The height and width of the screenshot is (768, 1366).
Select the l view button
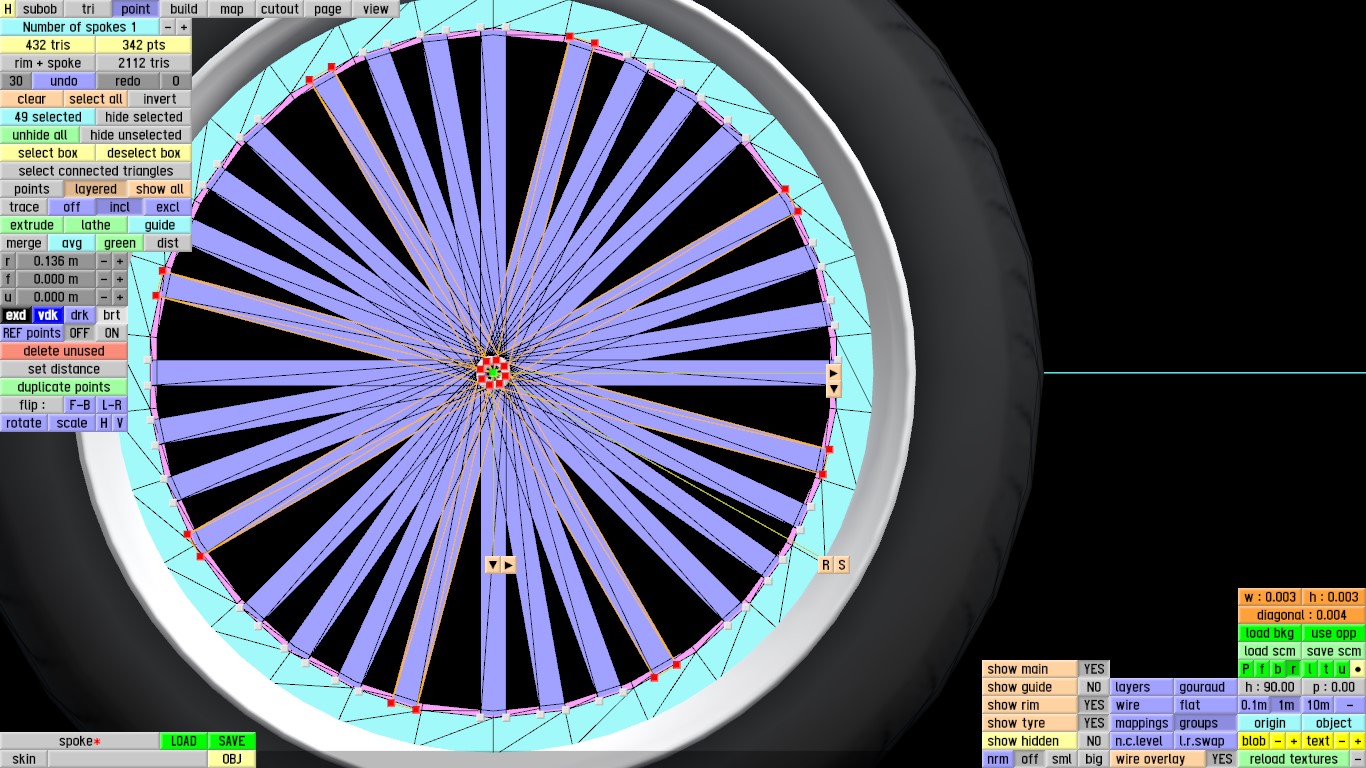pyautogui.click(x=1310, y=669)
